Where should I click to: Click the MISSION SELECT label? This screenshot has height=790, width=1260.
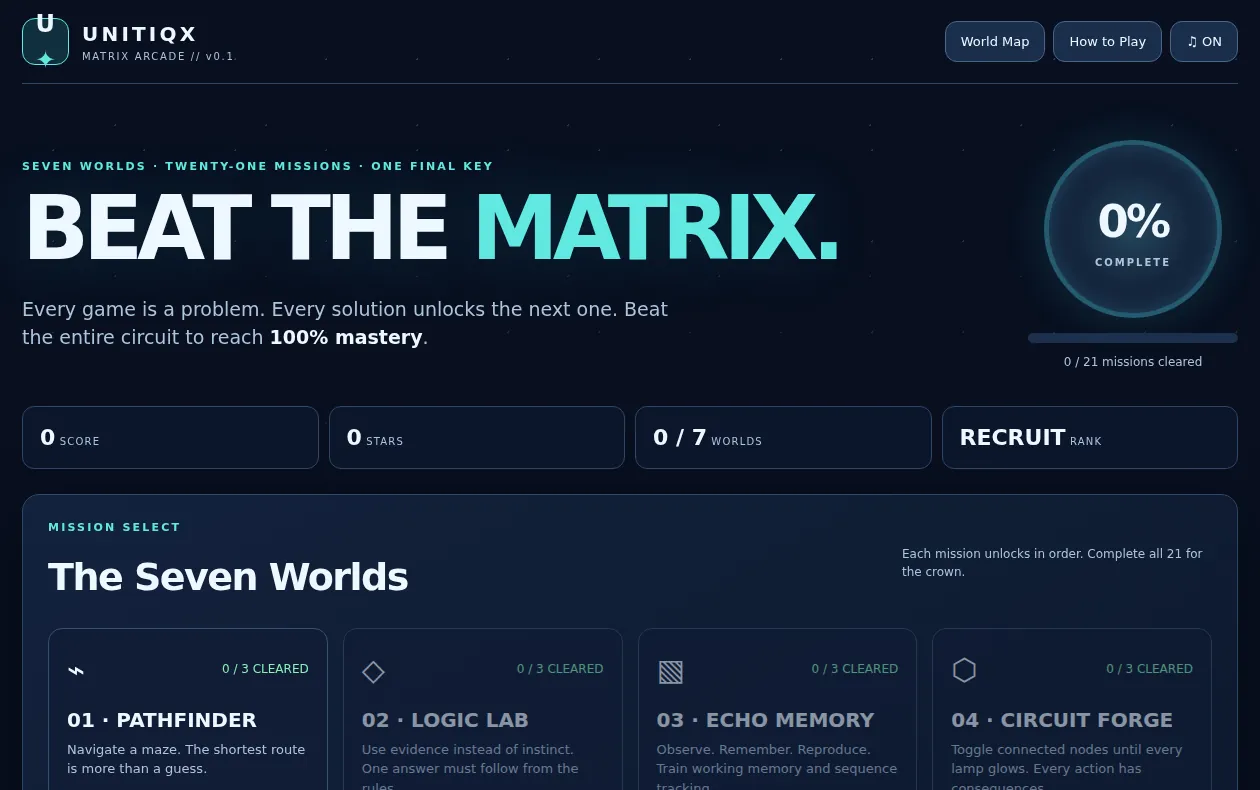tap(114, 527)
